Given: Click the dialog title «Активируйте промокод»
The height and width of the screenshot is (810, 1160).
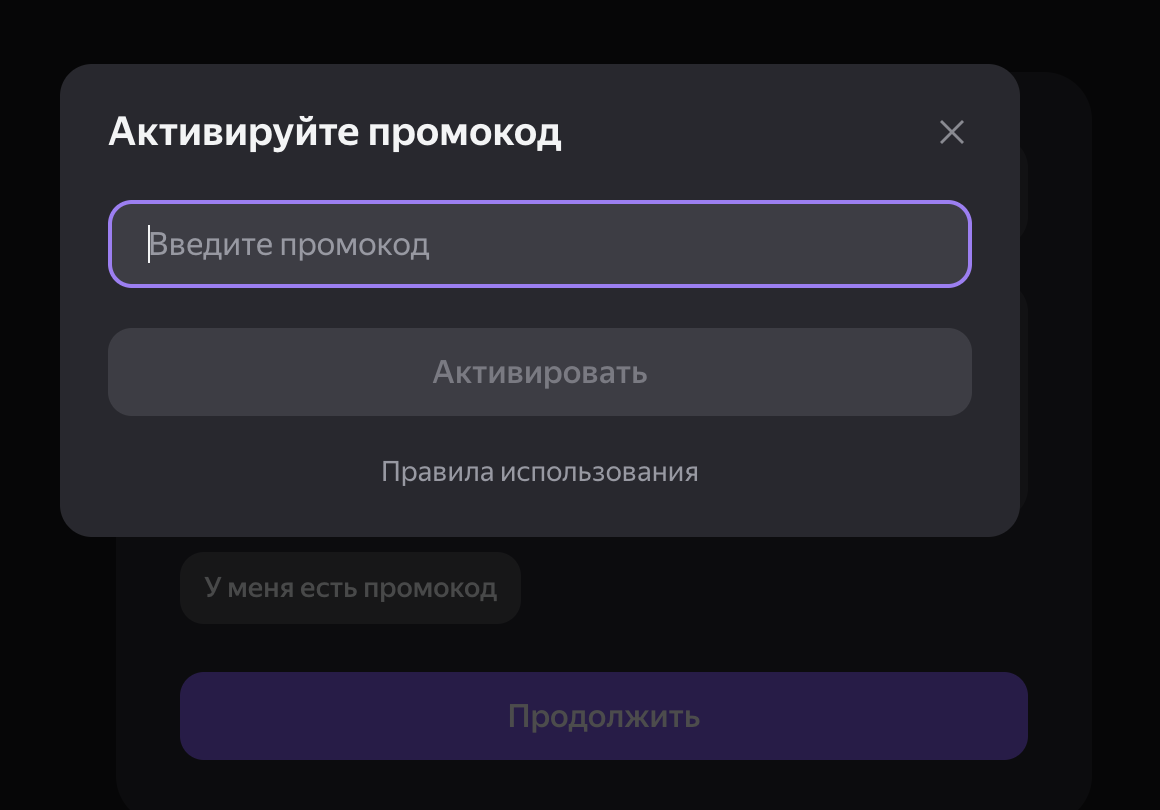Looking at the screenshot, I should coord(335,131).
